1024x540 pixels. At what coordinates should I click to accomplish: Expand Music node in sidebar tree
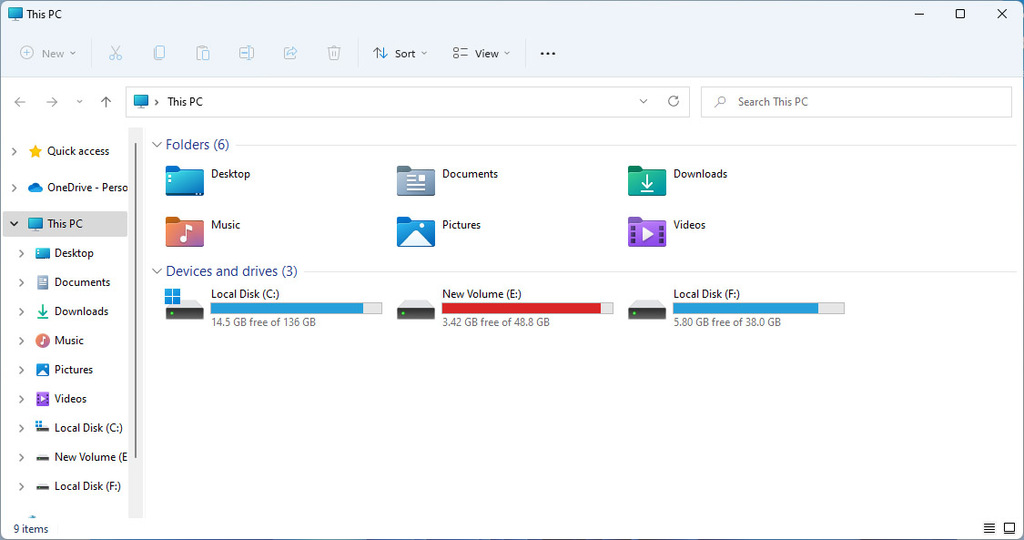point(22,341)
